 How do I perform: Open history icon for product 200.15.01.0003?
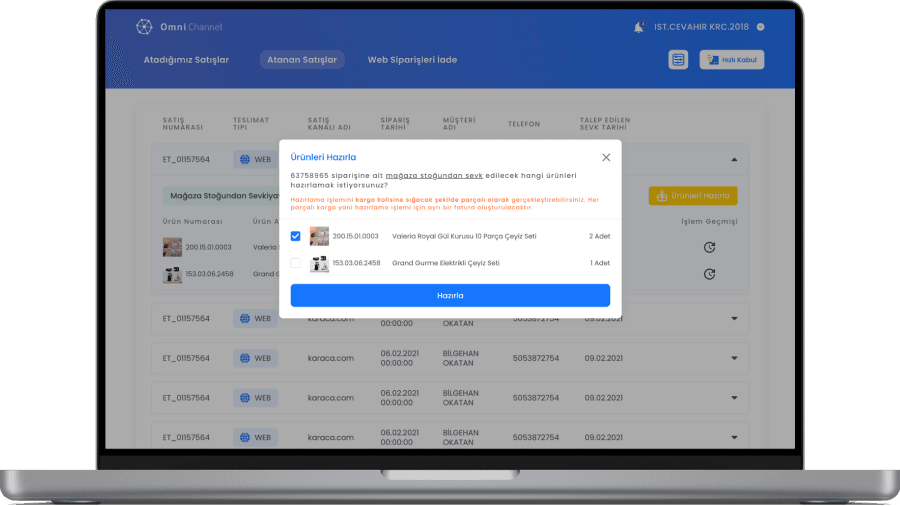pyautogui.click(x=709, y=247)
